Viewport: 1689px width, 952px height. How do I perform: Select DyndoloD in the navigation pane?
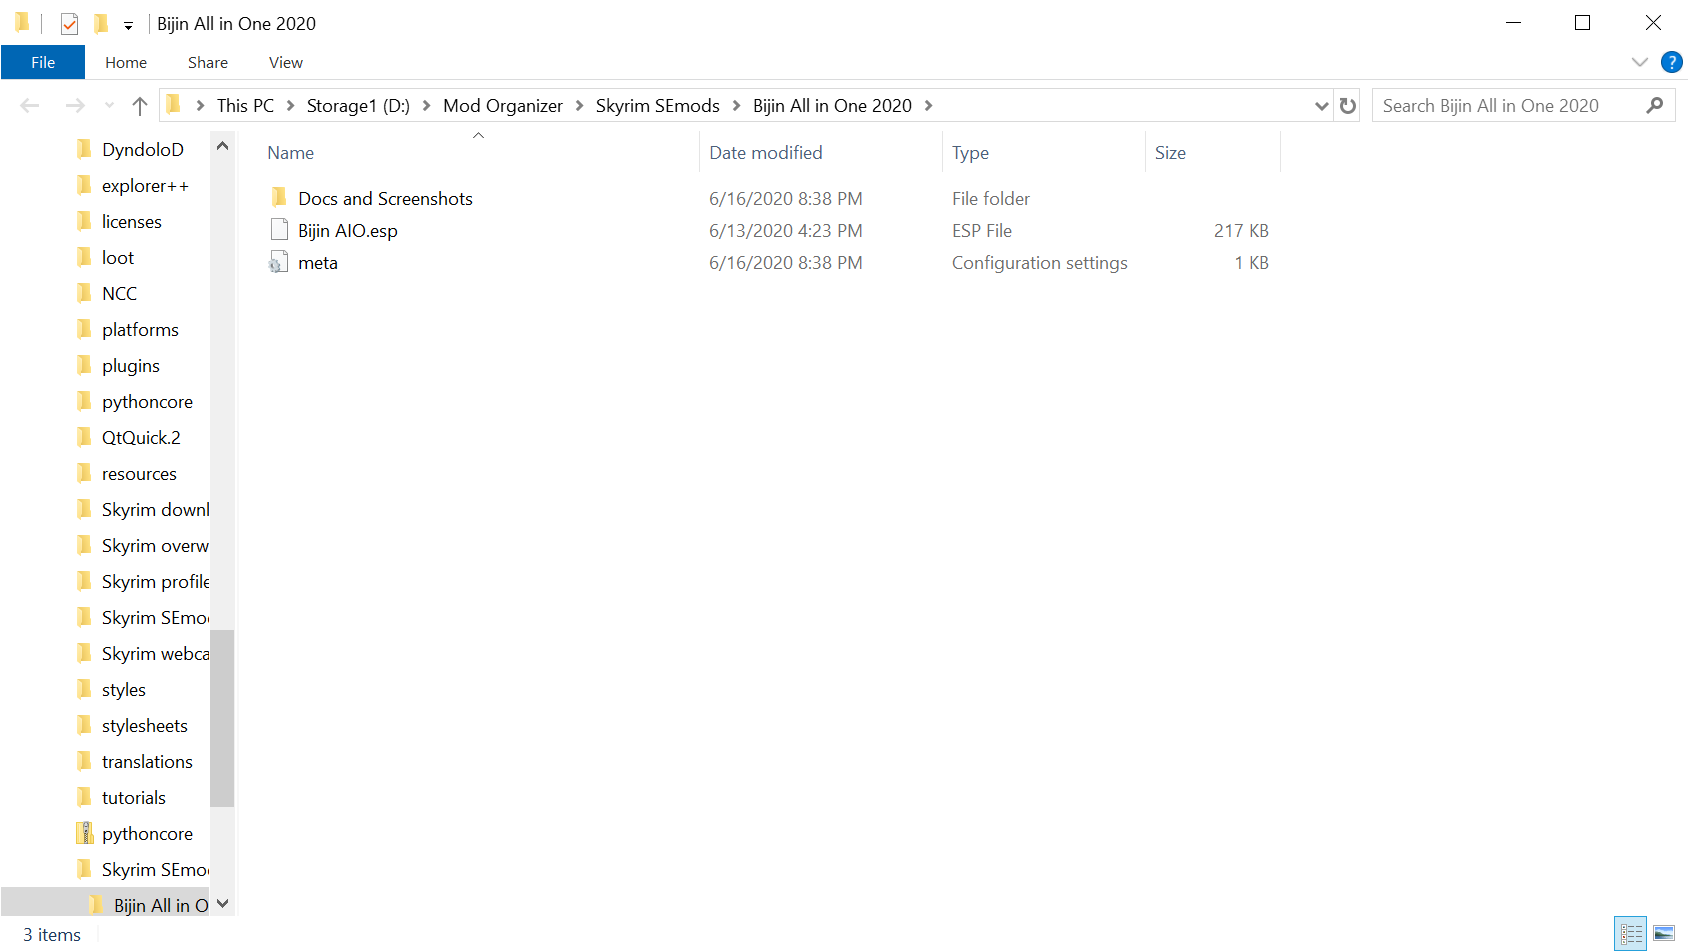click(143, 149)
